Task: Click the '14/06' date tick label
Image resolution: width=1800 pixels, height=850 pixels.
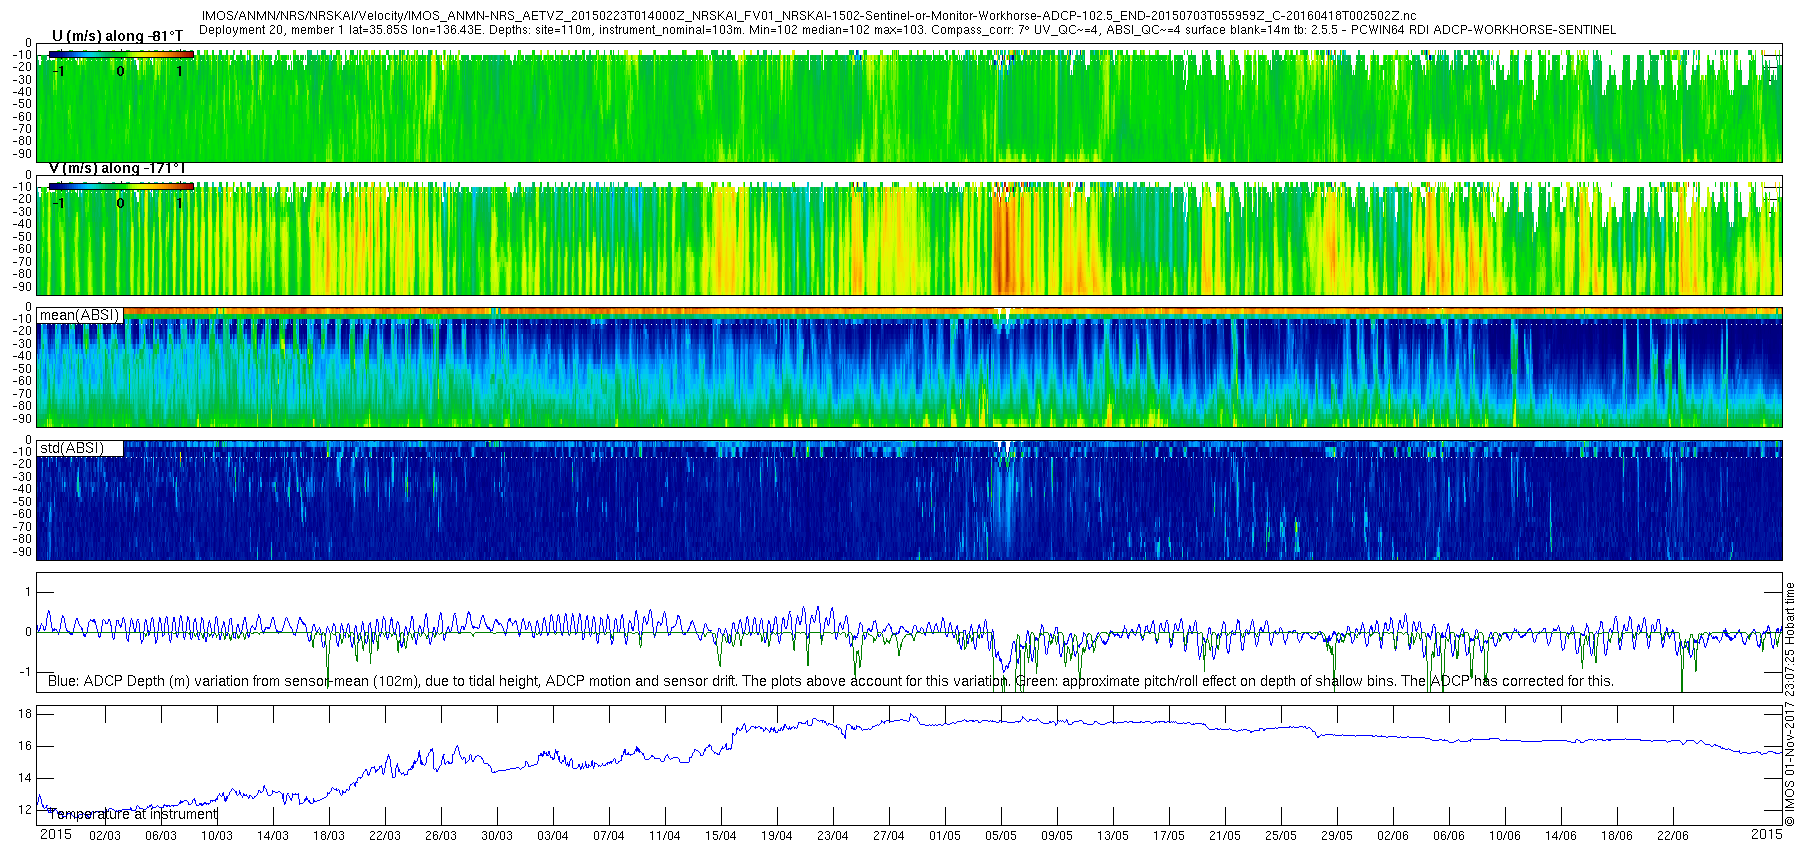Action: tap(1561, 836)
